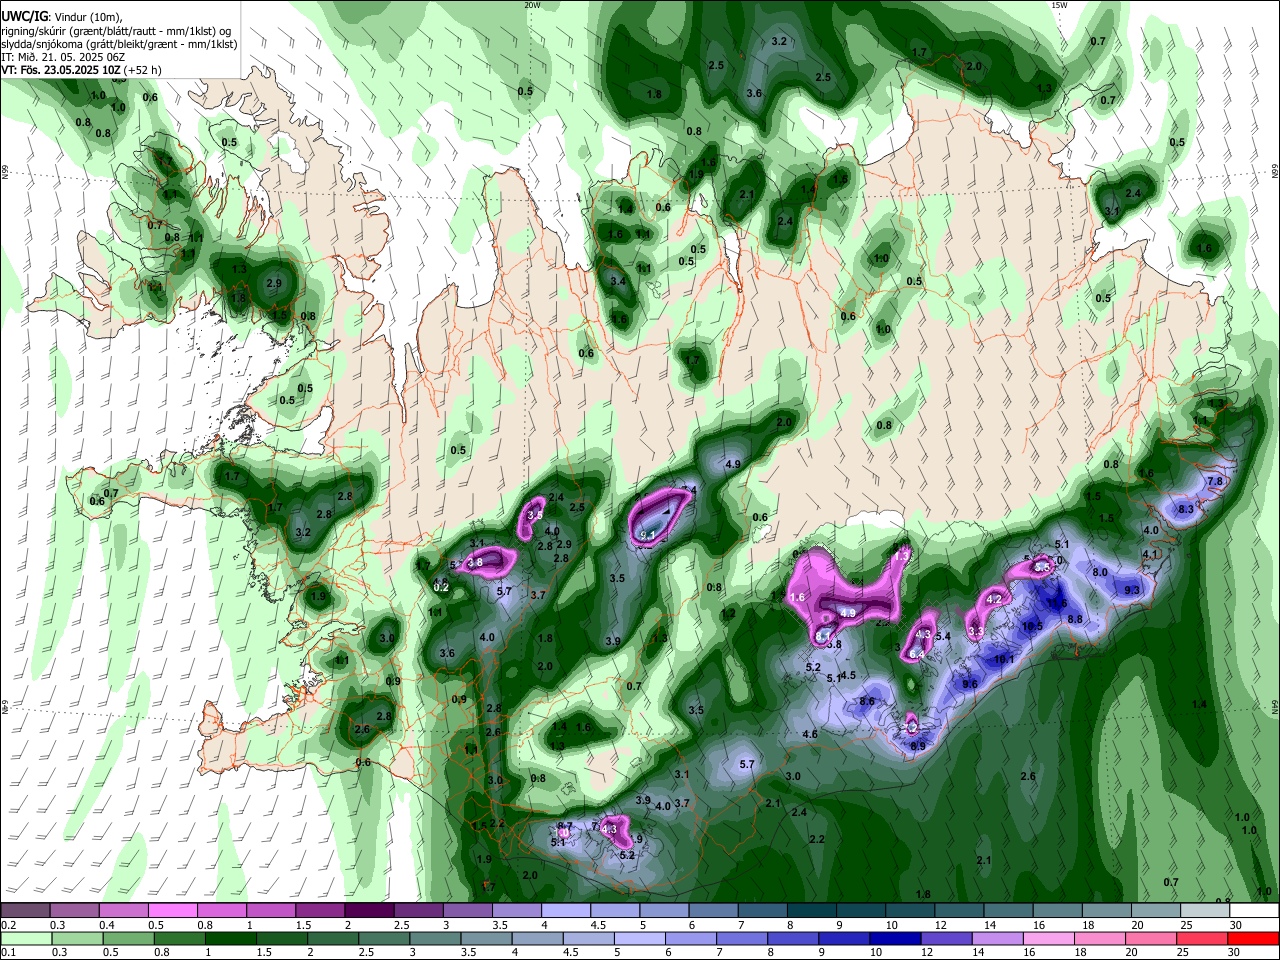Select the 'slydda/snjókoma' legend description line
This screenshot has height=960, width=1280.
click(x=119, y=44)
